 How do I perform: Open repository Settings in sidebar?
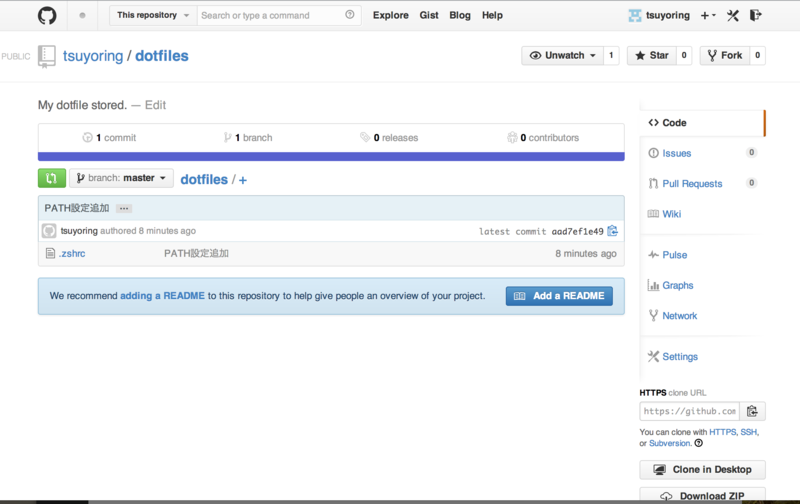[x=680, y=357]
